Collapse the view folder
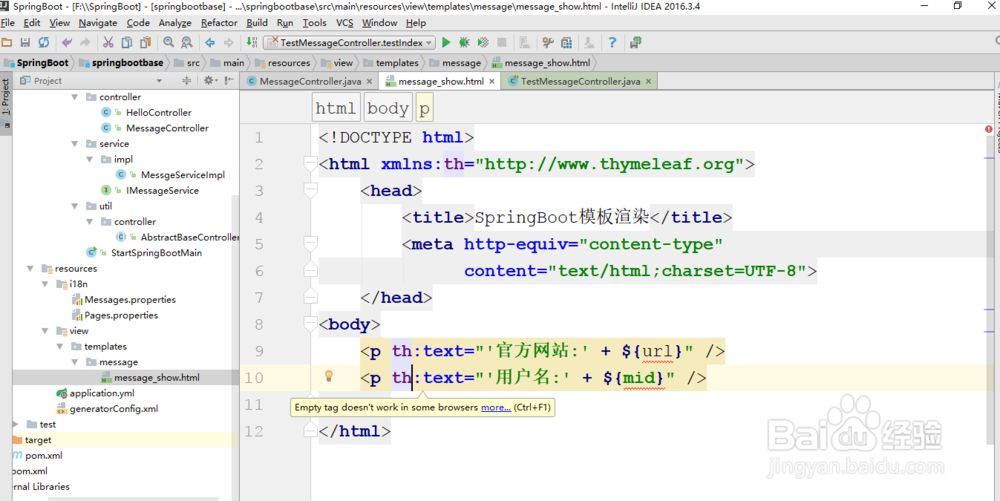 (45, 331)
